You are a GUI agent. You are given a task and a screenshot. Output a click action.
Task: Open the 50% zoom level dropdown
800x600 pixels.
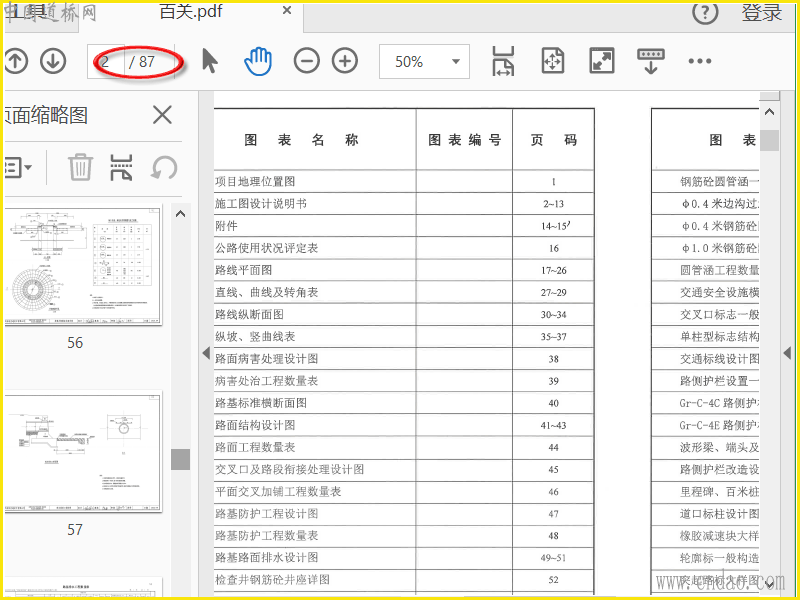[424, 61]
